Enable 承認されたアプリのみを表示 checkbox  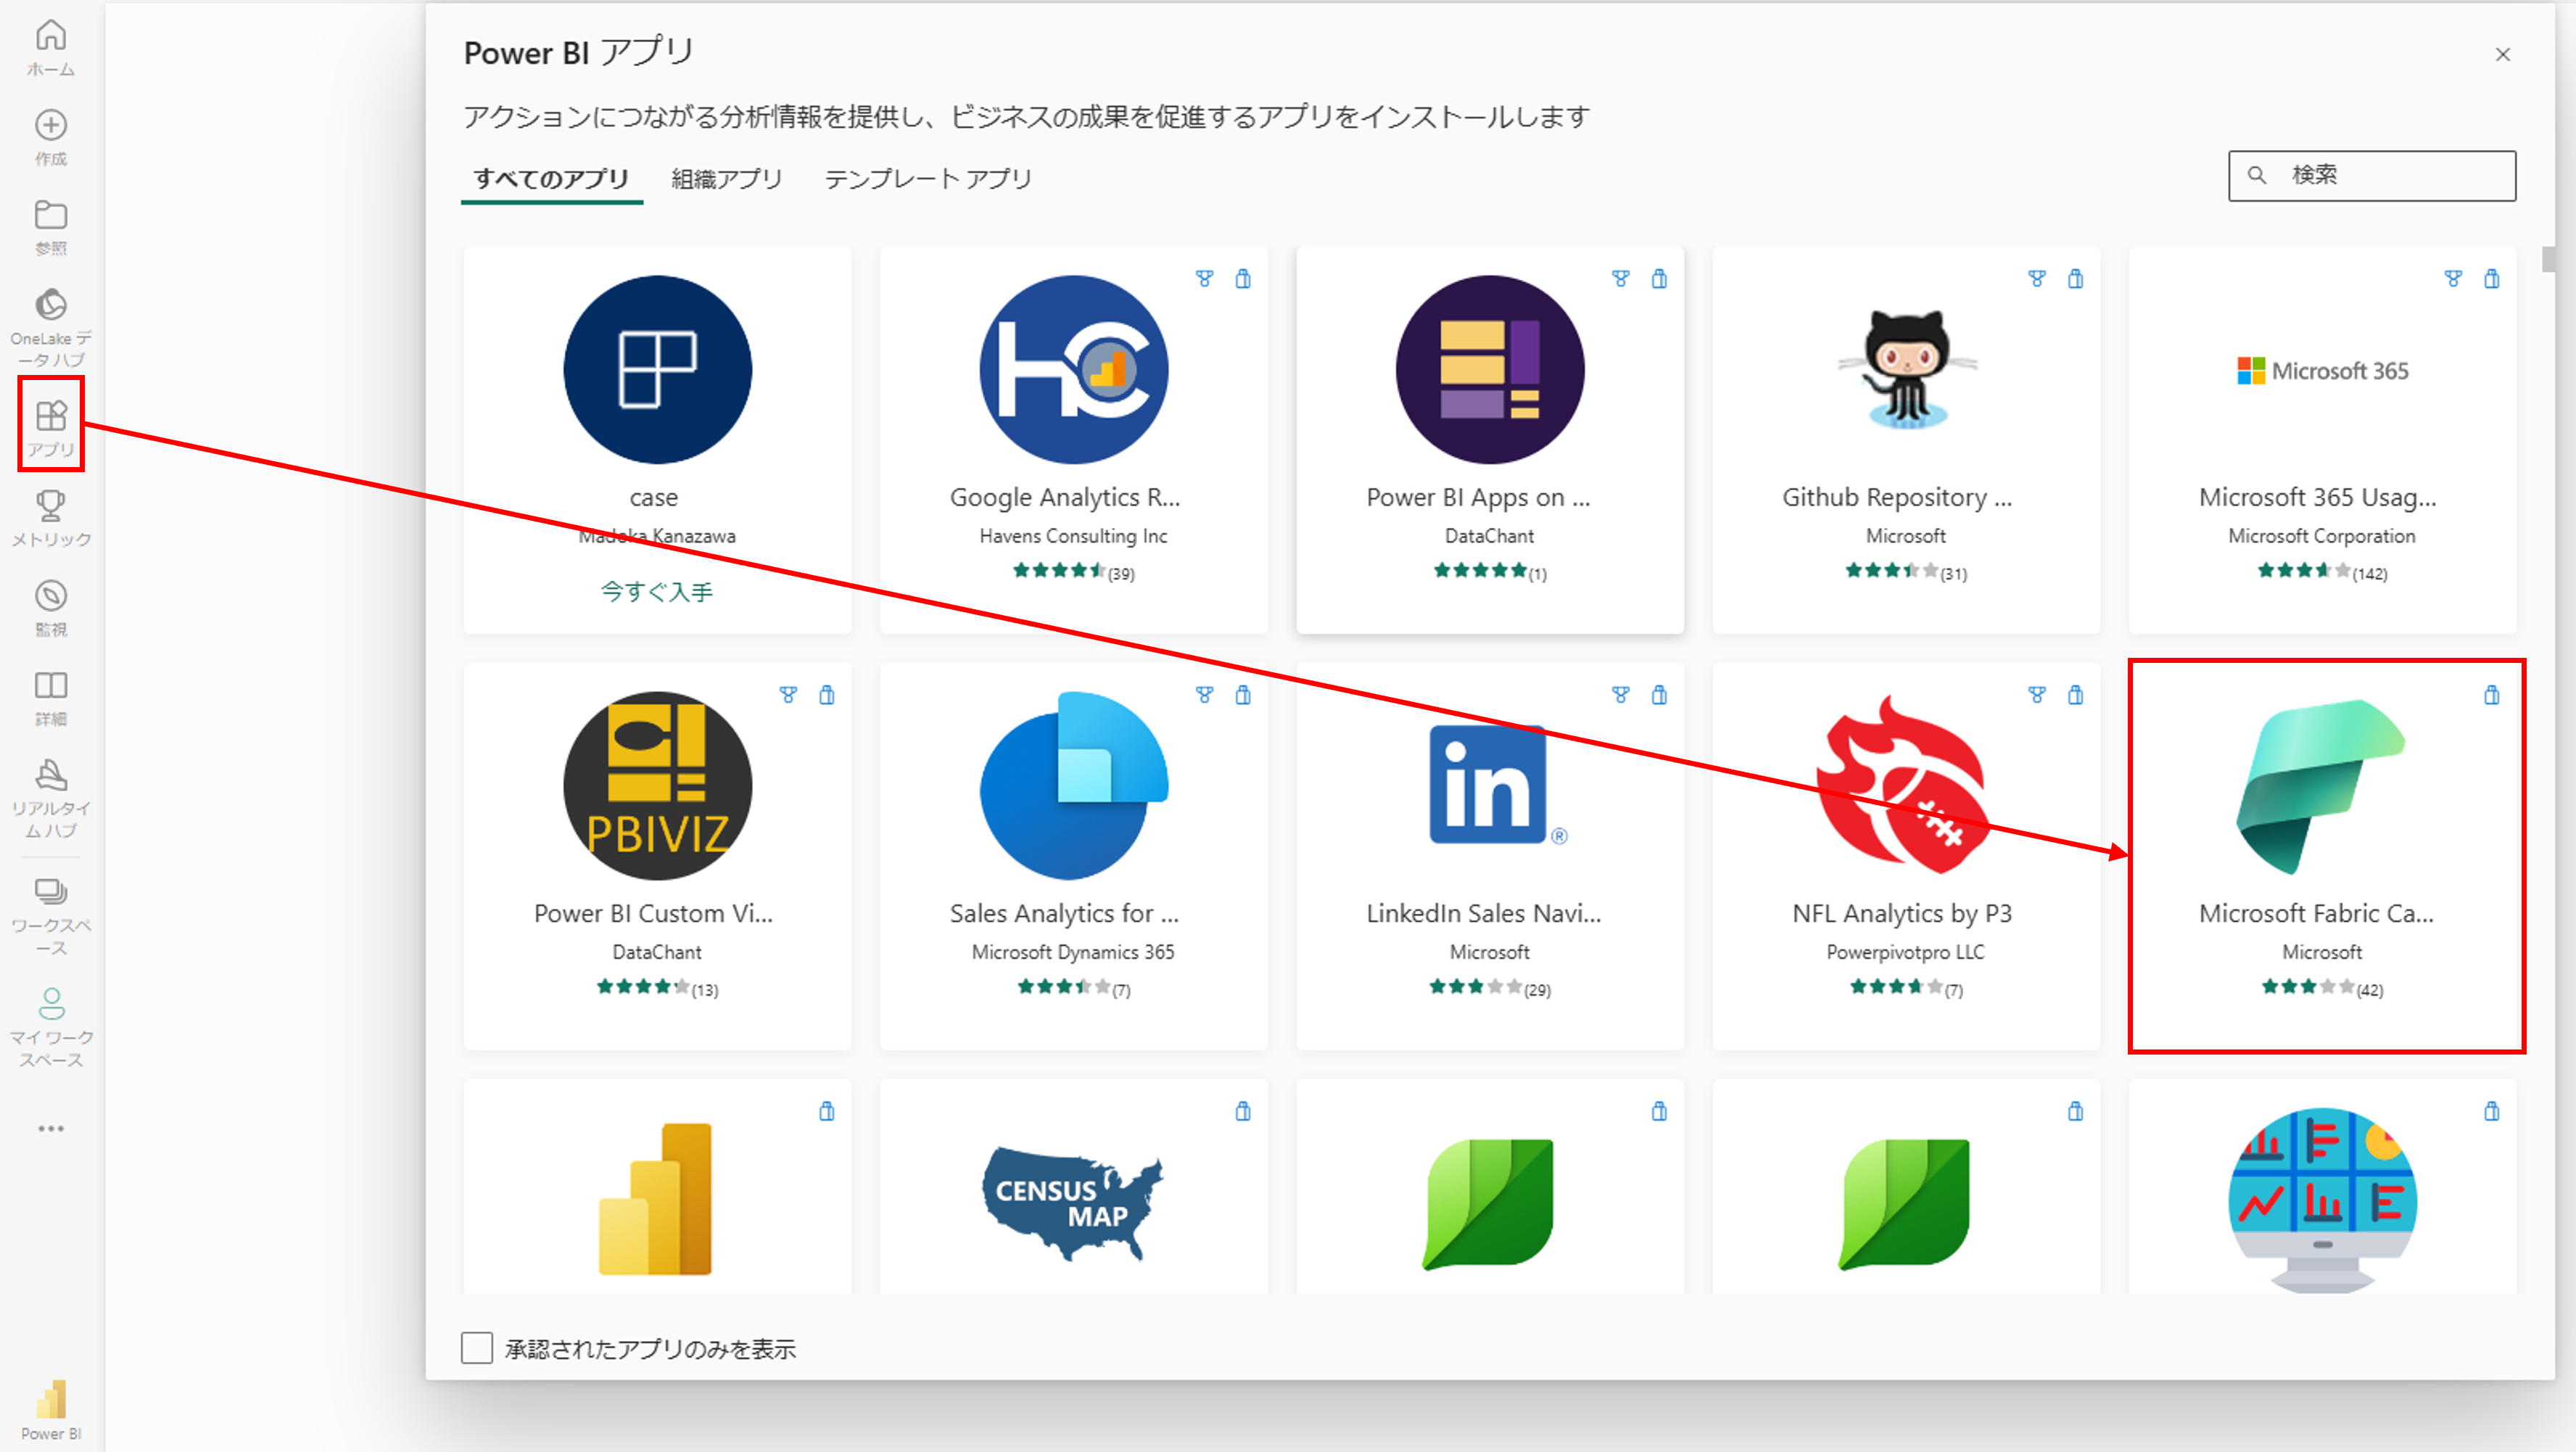point(477,1348)
